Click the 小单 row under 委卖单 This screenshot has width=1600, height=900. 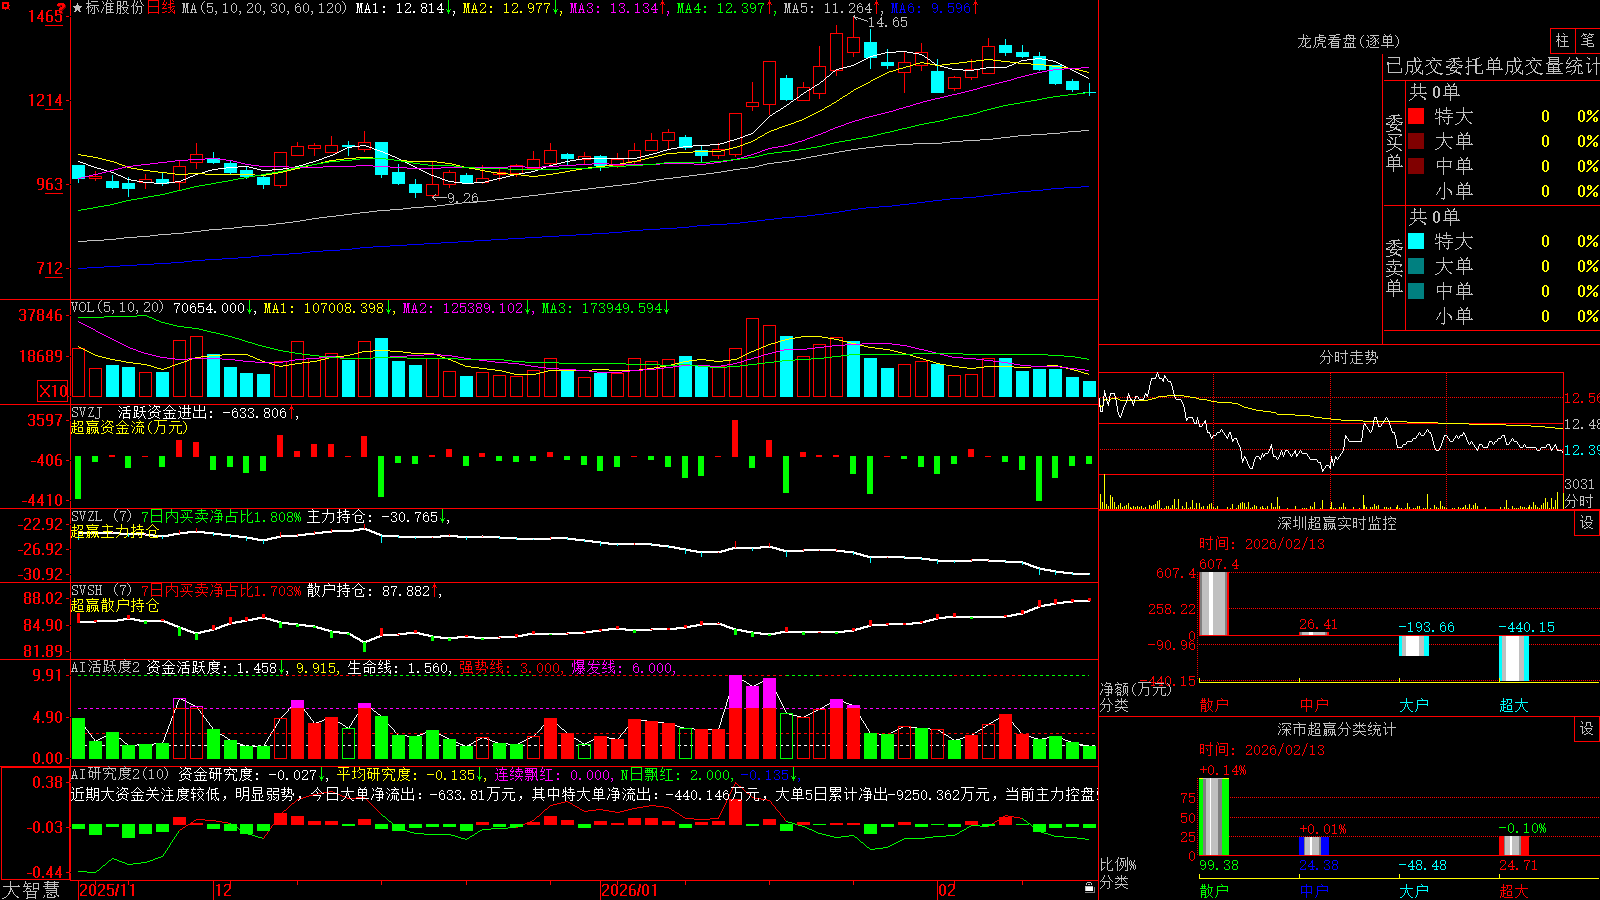click(x=1503, y=316)
